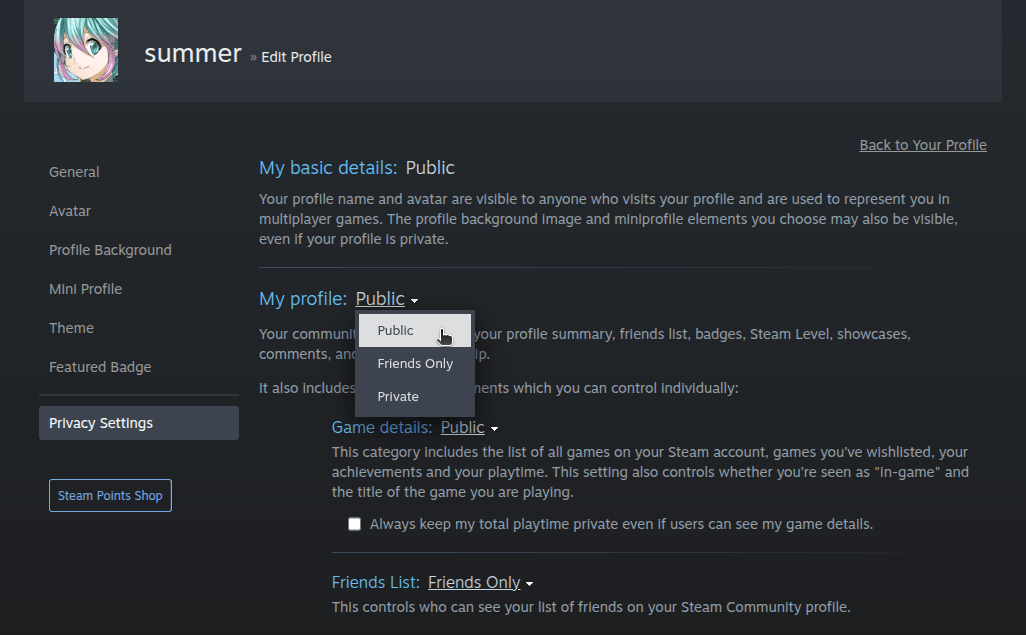This screenshot has width=1026, height=635.
Task: Open the Privacy Settings section
Action: pyautogui.click(x=100, y=422)
